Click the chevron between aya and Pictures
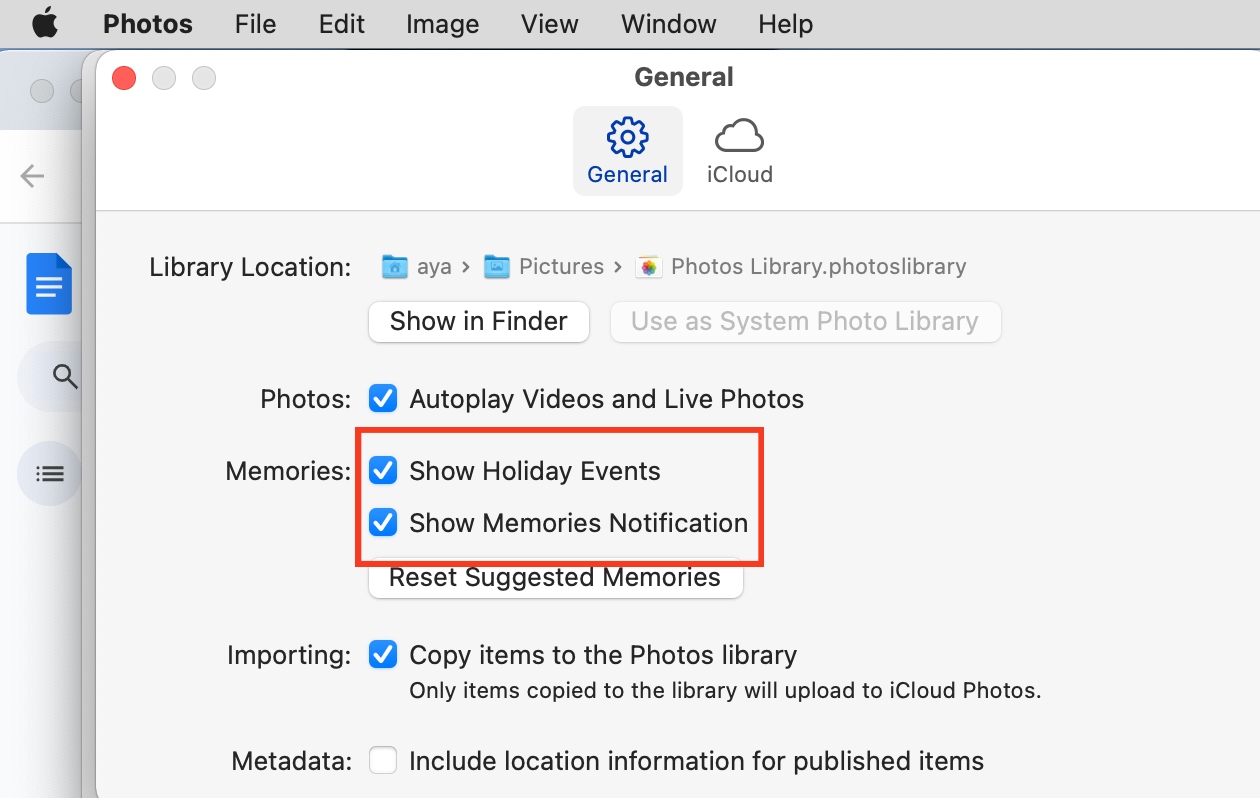Viewport: 1260px width, 798px height. (x=464, y=266)
